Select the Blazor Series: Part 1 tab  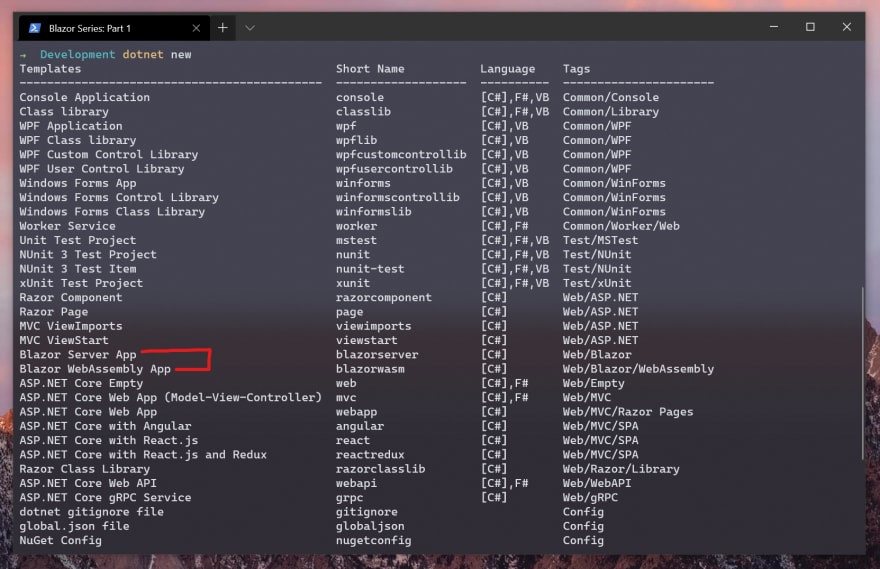click(114, 28)
